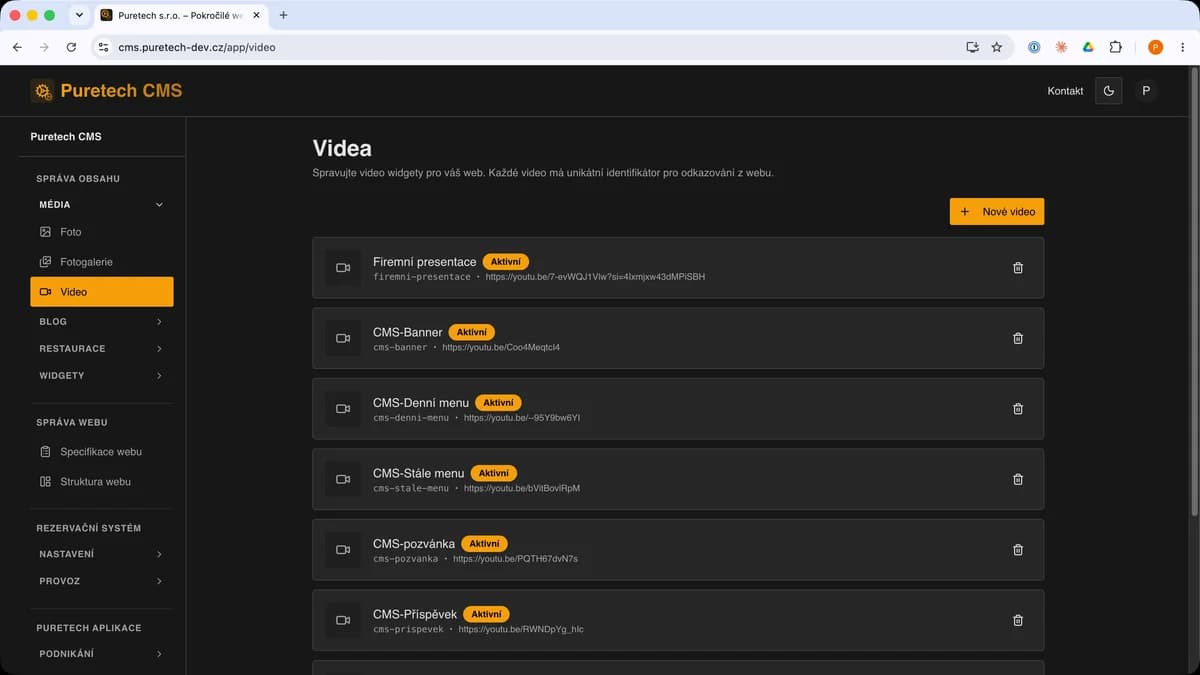Screen dimensions: 1200x675
Task: View site information icon in address bar
Action: (x=102, y=47)
